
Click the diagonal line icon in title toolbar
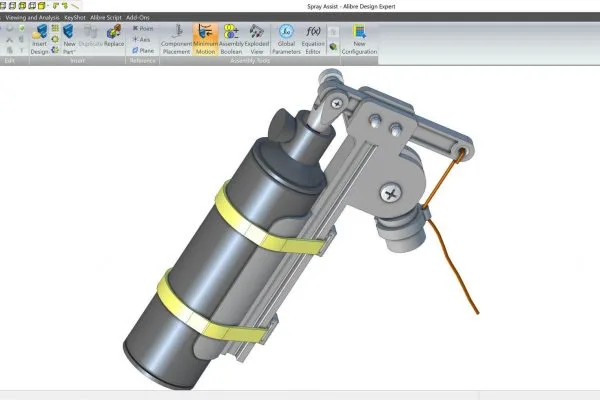pos(75,5)
